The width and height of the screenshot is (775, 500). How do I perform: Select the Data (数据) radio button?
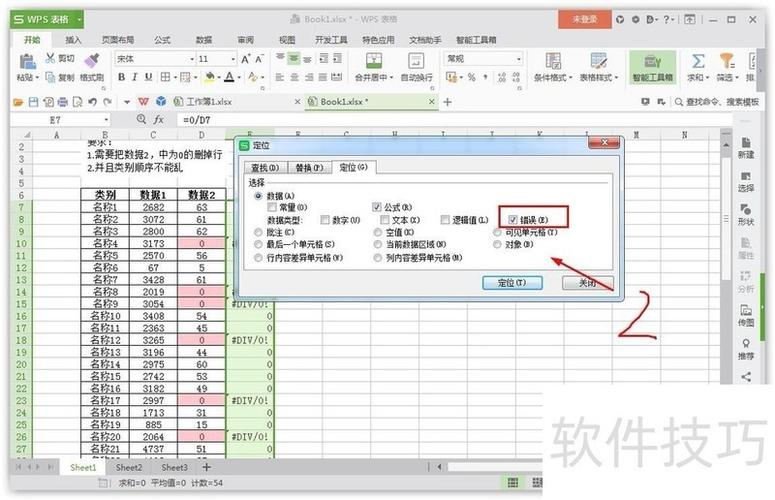click(x=258, y=196)
